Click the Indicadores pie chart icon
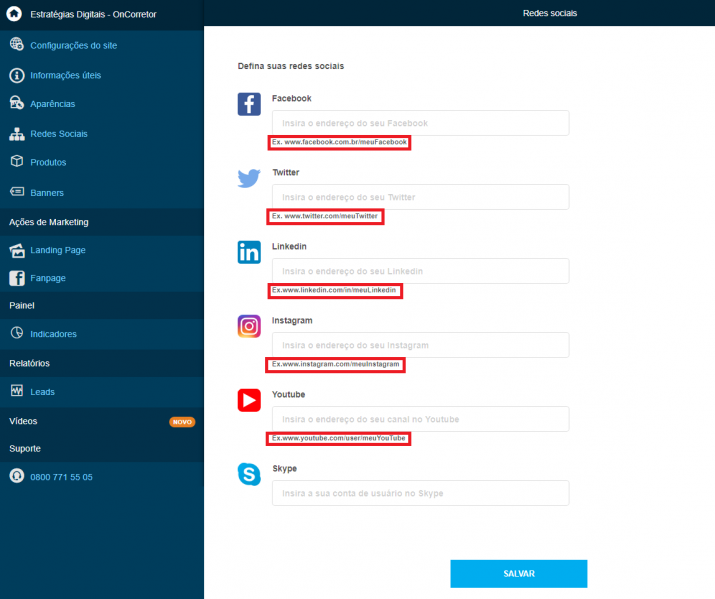 17,333
